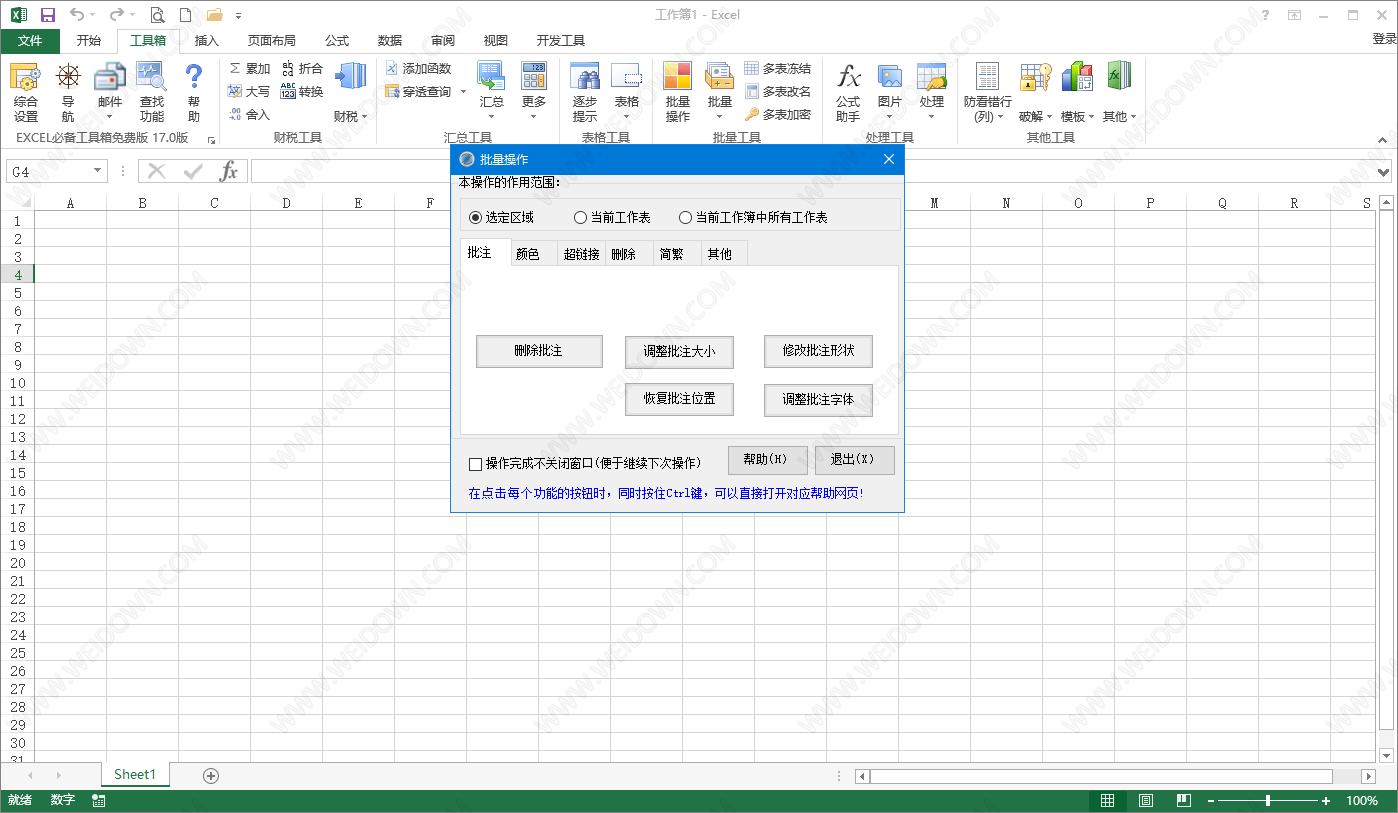Open the Name Box dropdown arrow
Image resolution: width=1398 pixels, height=813 pixels.
coord(97,171)
